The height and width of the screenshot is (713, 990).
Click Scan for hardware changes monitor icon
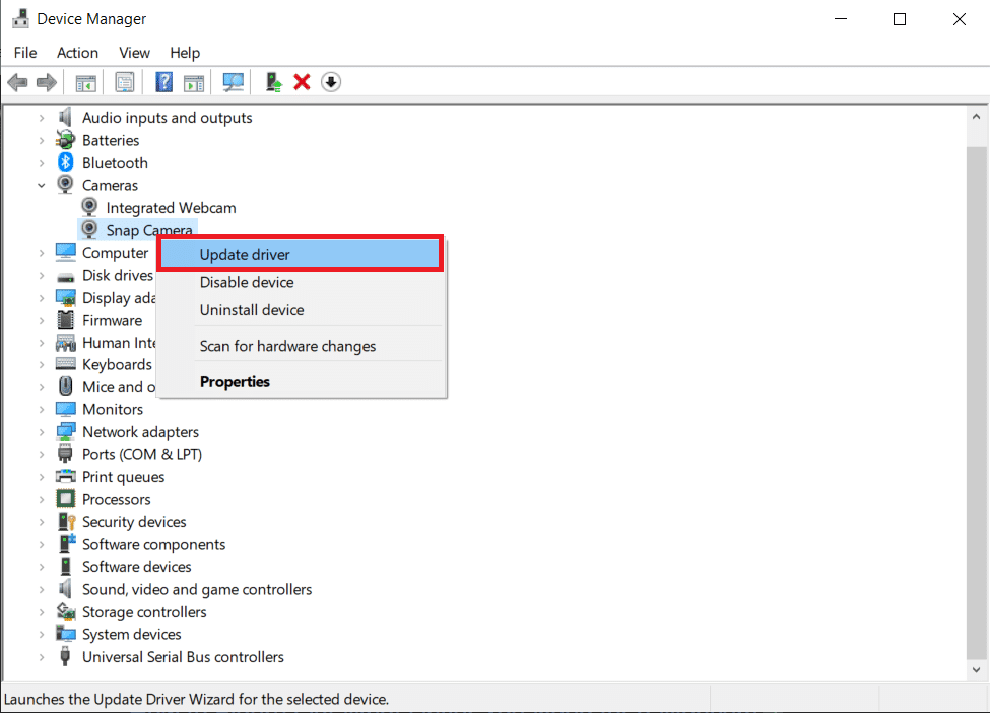pos(233,82)
